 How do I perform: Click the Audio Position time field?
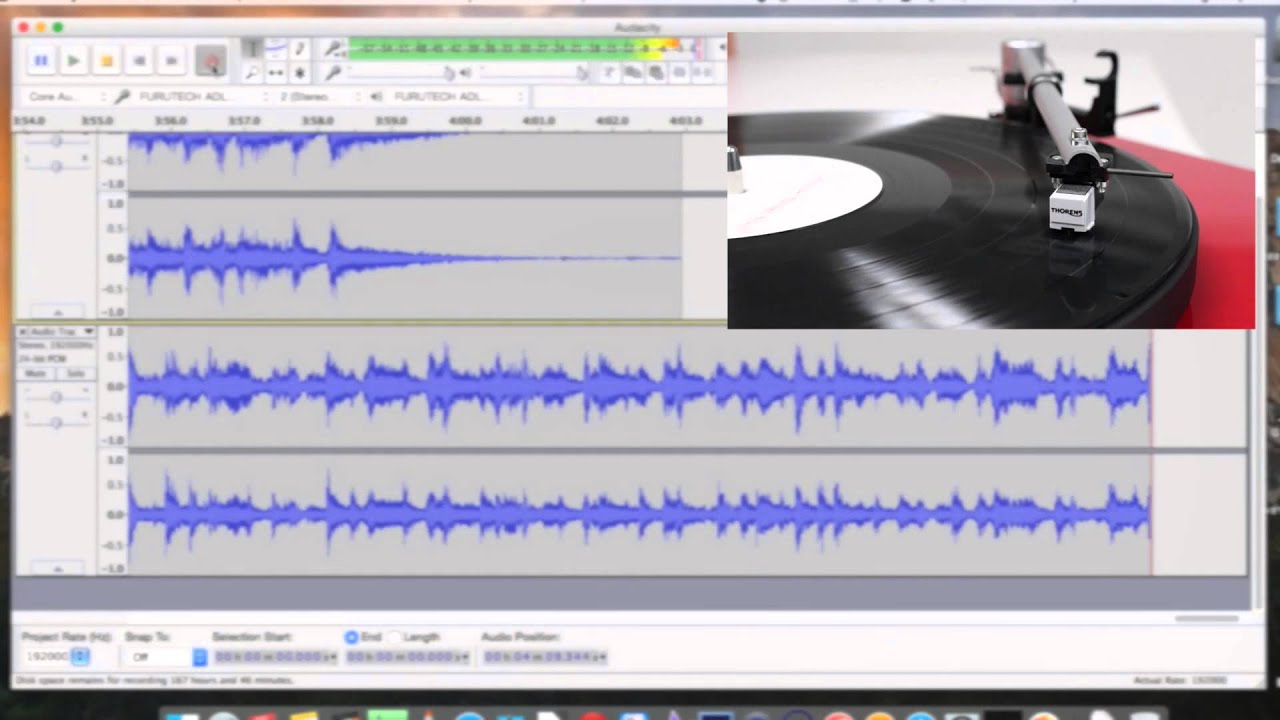point(545,657)
